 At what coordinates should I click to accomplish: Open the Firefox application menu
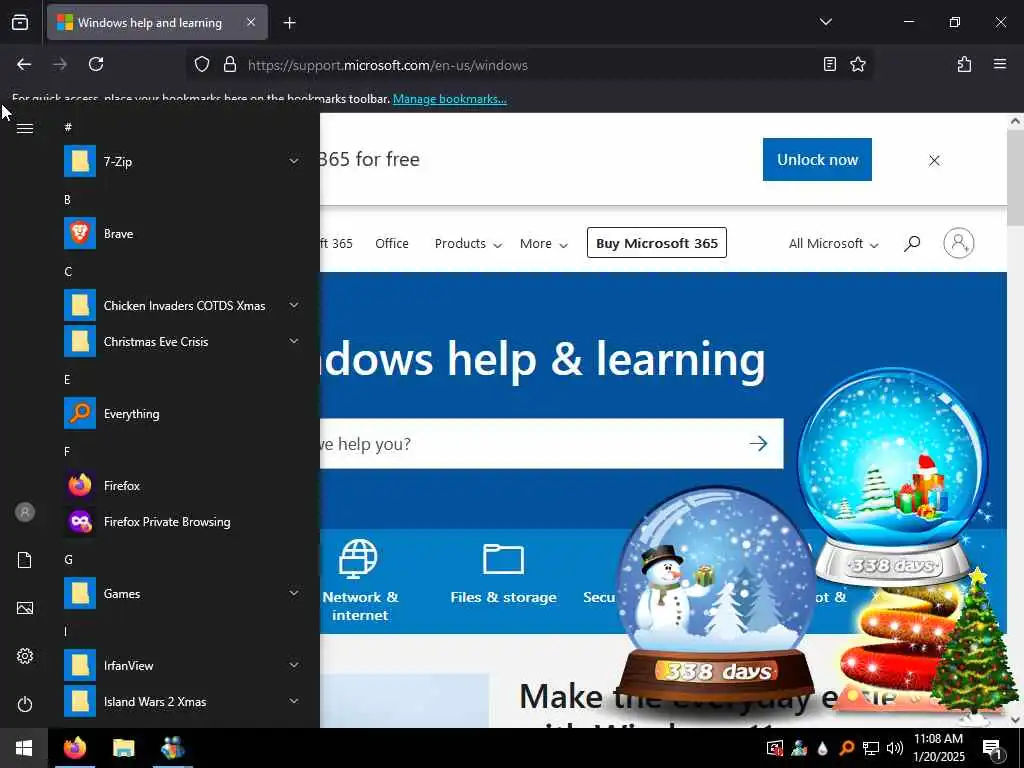pos(1000,64)
